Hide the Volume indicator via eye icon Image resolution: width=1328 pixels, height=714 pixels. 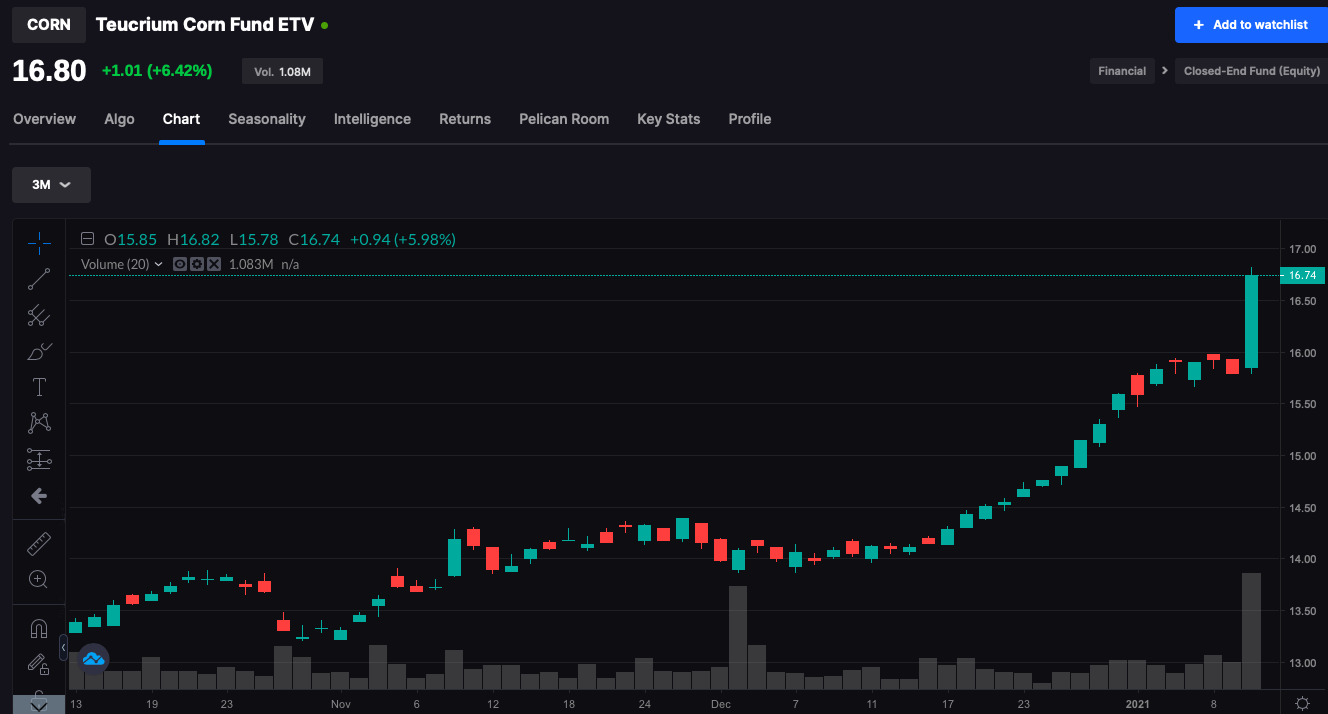[180, 264]
